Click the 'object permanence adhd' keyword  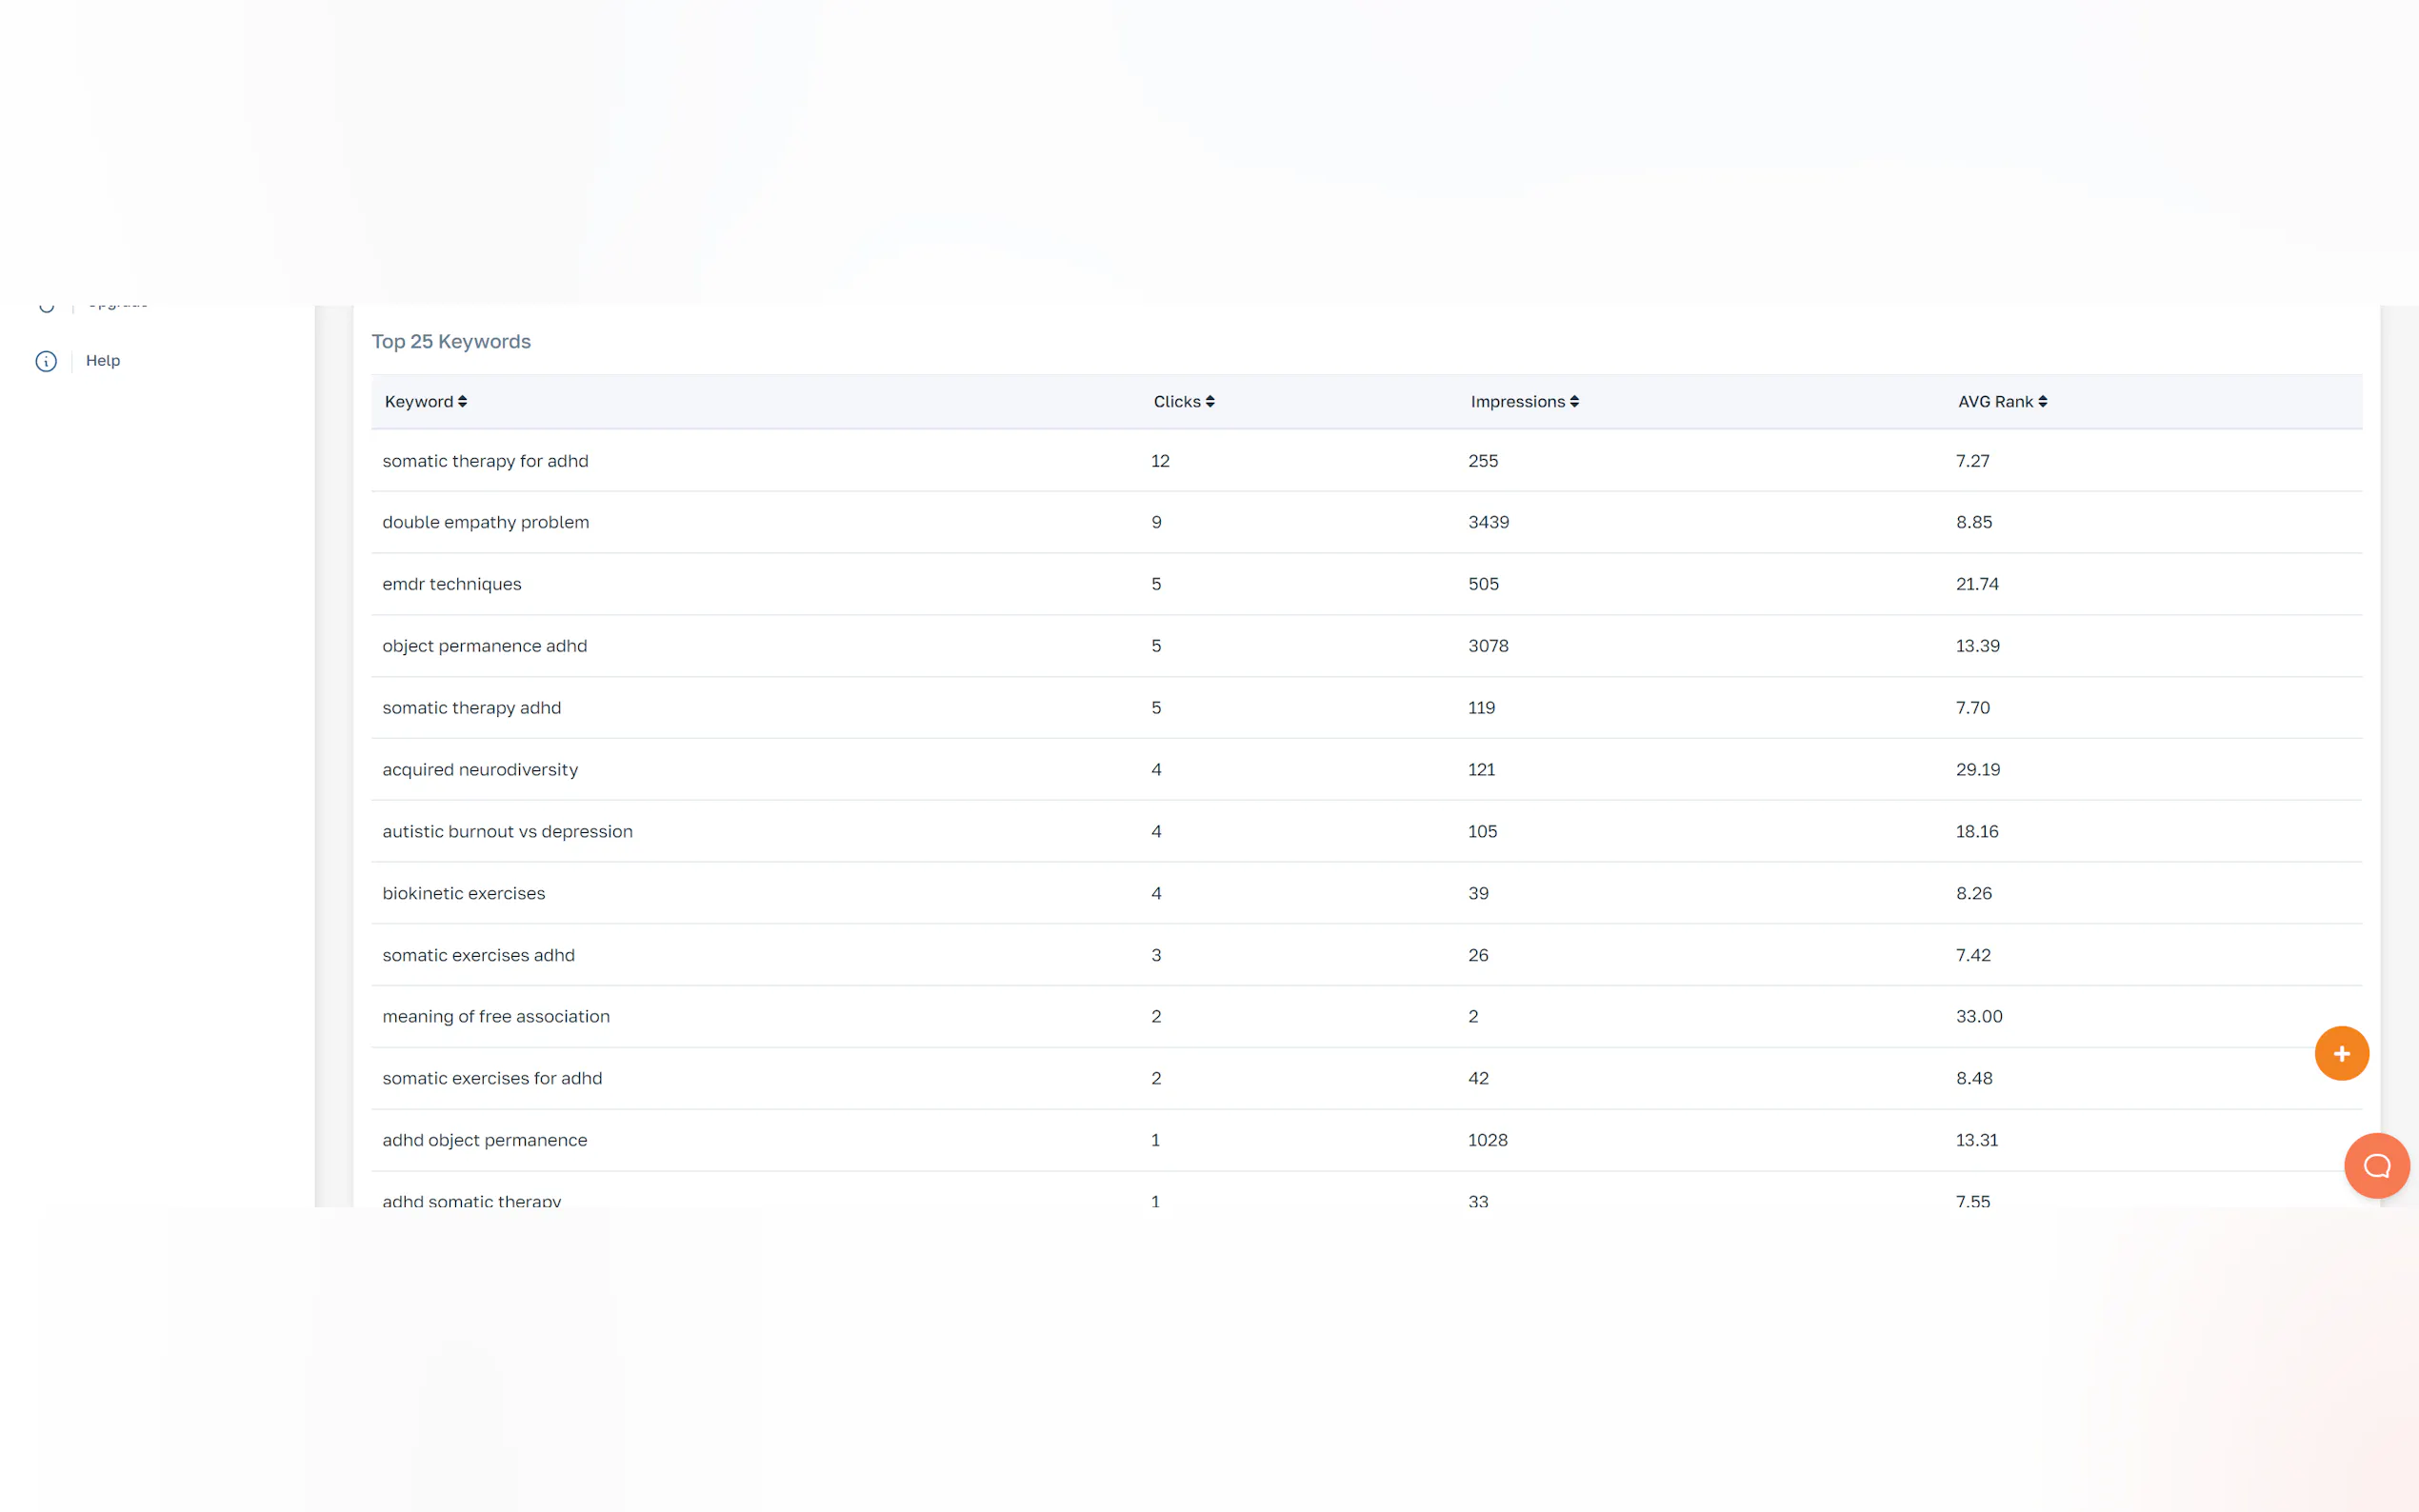(484, 646)
